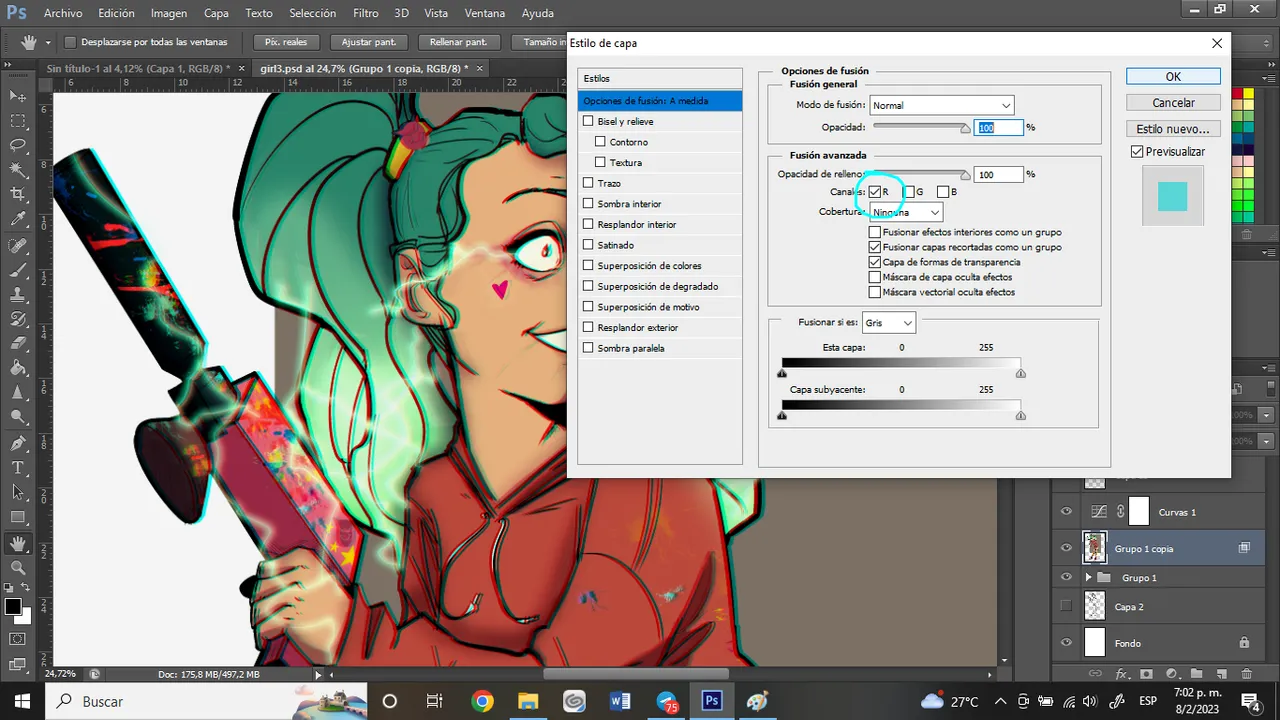The image size is (1280, 720).
Task: Open the Imagen menu
Action: click(x=169, y=14)
